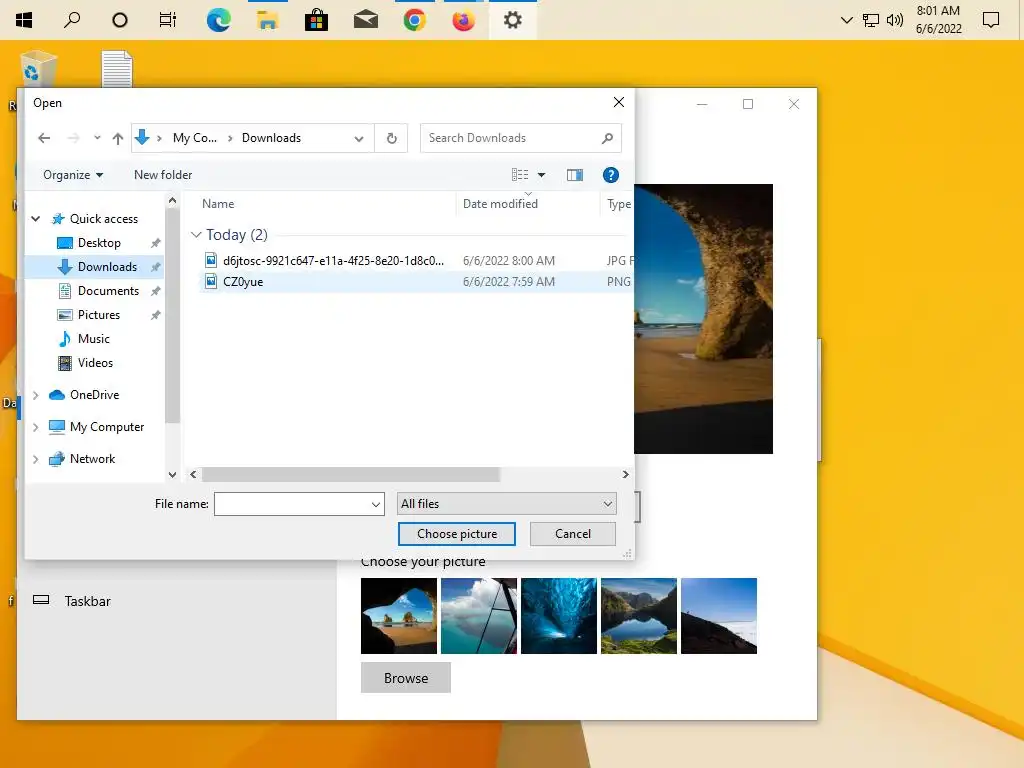Choose the dark hillside picture thumbnail
The width and height of the screenshot is (1024, 768).
click(719, 616)
